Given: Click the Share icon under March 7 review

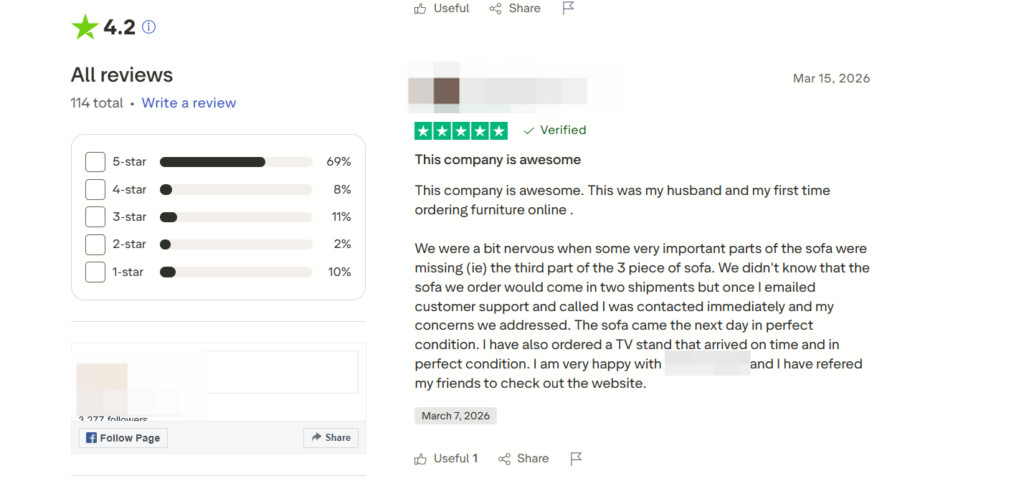Looking at the screenshot, I should (505, 459).
